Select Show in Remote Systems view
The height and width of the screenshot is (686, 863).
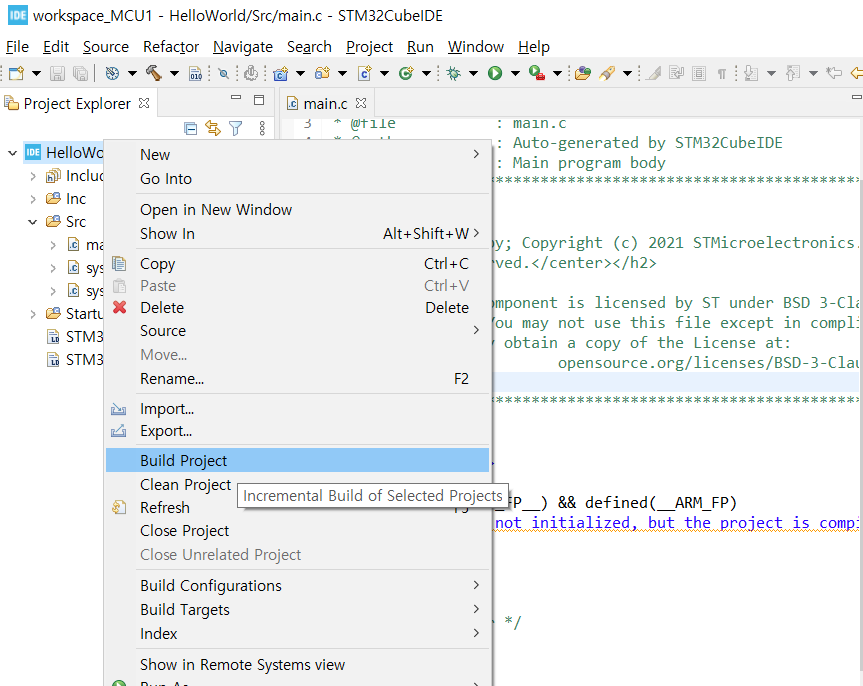(297, 665)
